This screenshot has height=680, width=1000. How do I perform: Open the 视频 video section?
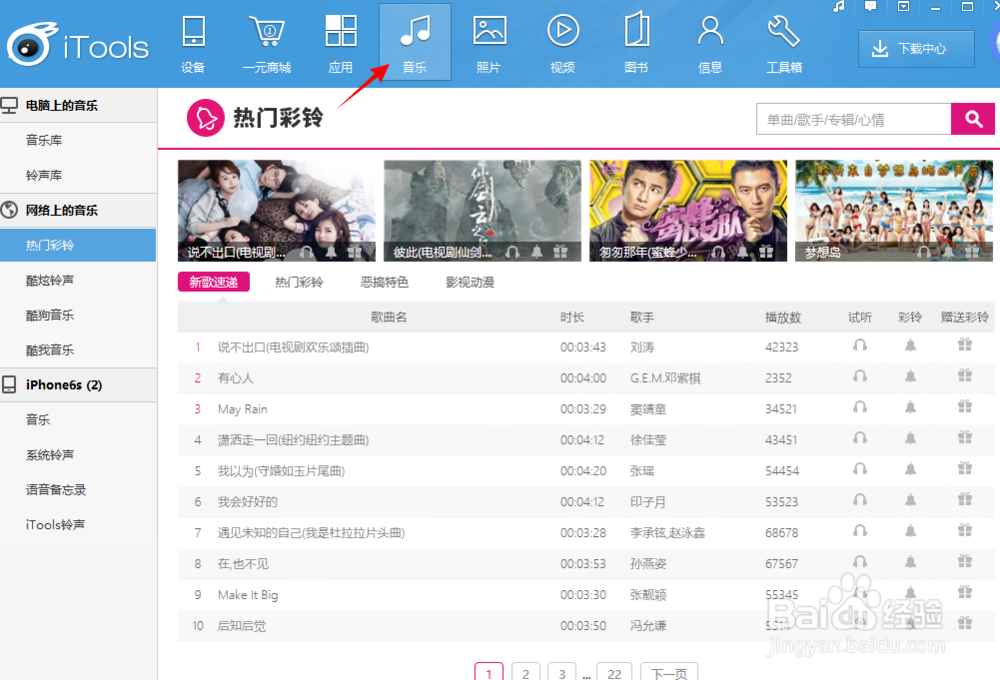pyautogui.click(x=562, y=43)
